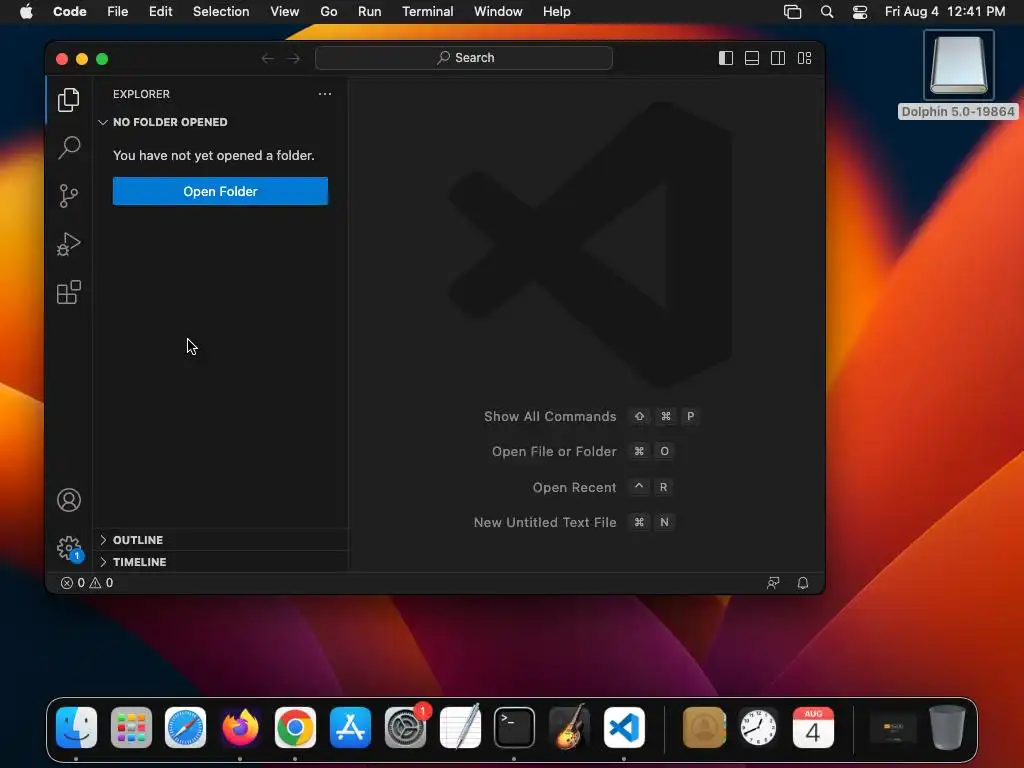Click the errors count in status bar

pos(72,583)
